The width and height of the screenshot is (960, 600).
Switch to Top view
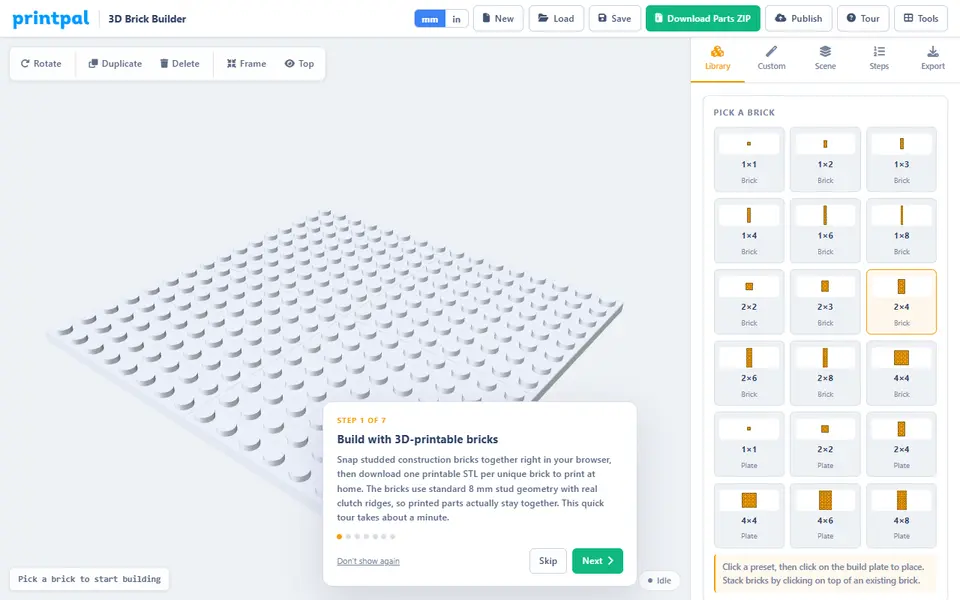click(x=299, y=64)
